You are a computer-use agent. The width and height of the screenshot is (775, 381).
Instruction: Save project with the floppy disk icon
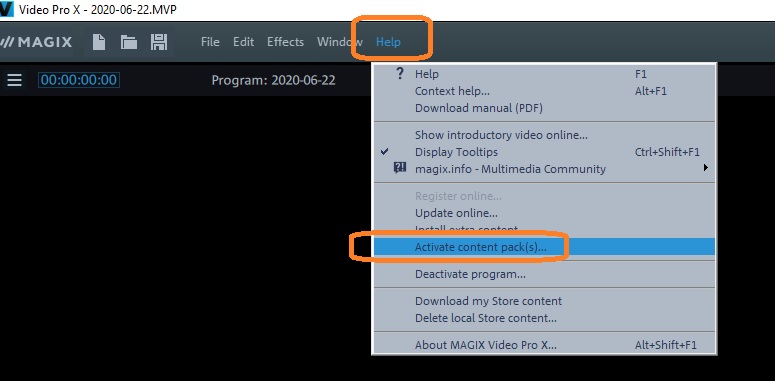click(159, 42)
